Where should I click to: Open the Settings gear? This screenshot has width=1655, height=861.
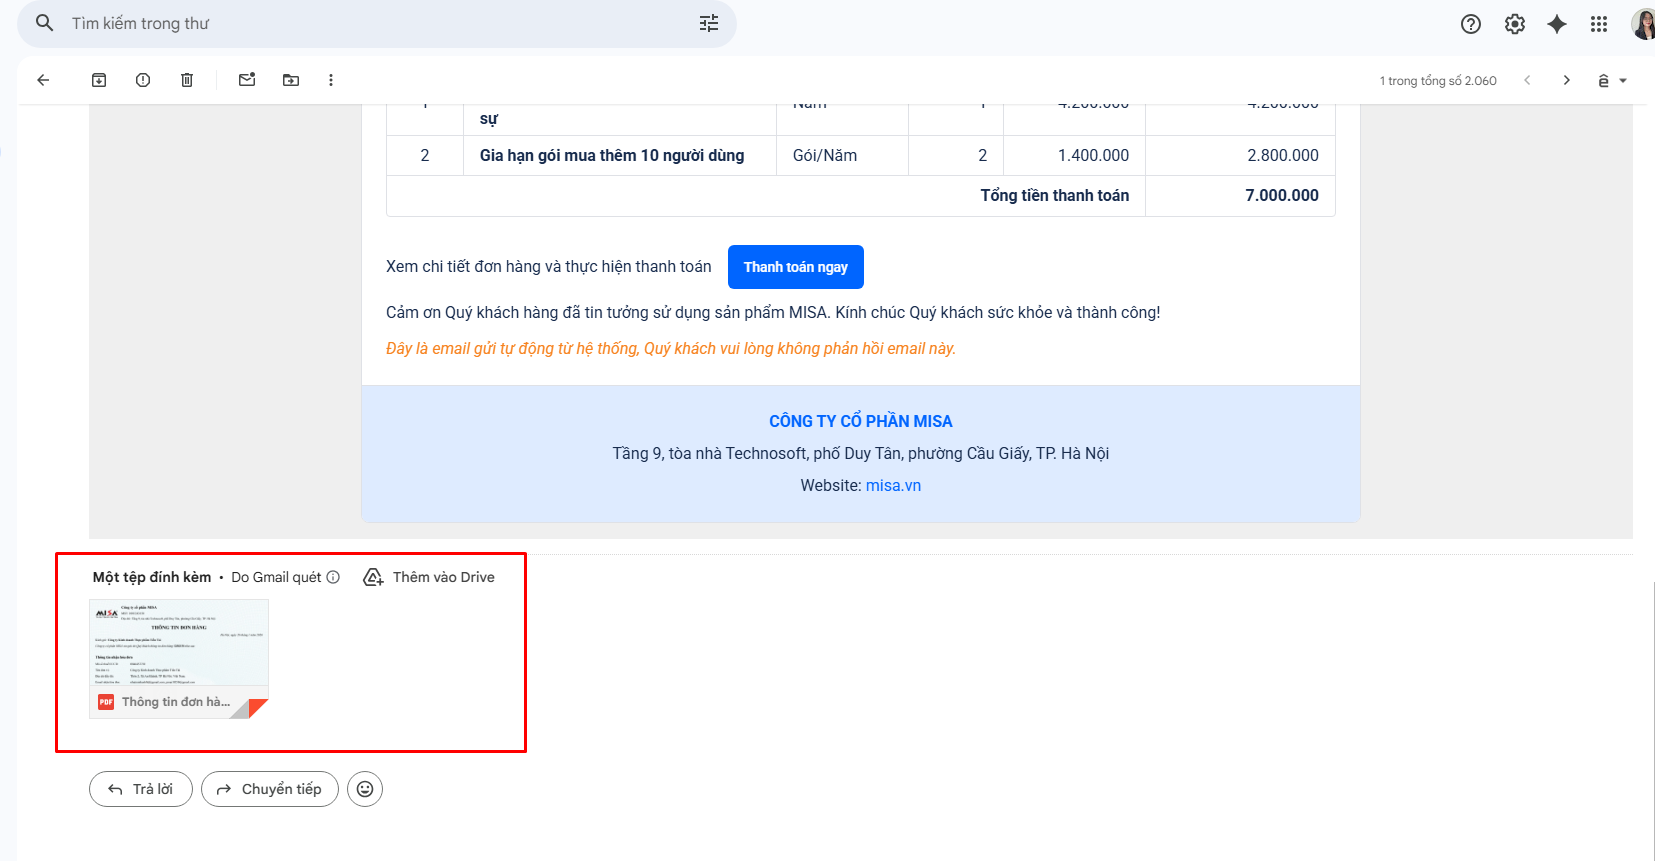point(1515,24)
